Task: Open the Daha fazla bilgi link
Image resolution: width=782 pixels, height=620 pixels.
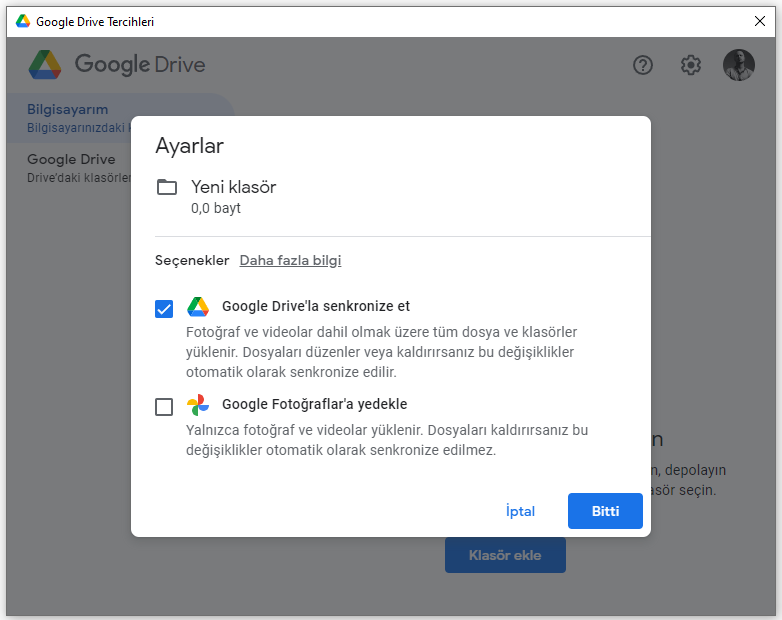Action: pos(290,261)
